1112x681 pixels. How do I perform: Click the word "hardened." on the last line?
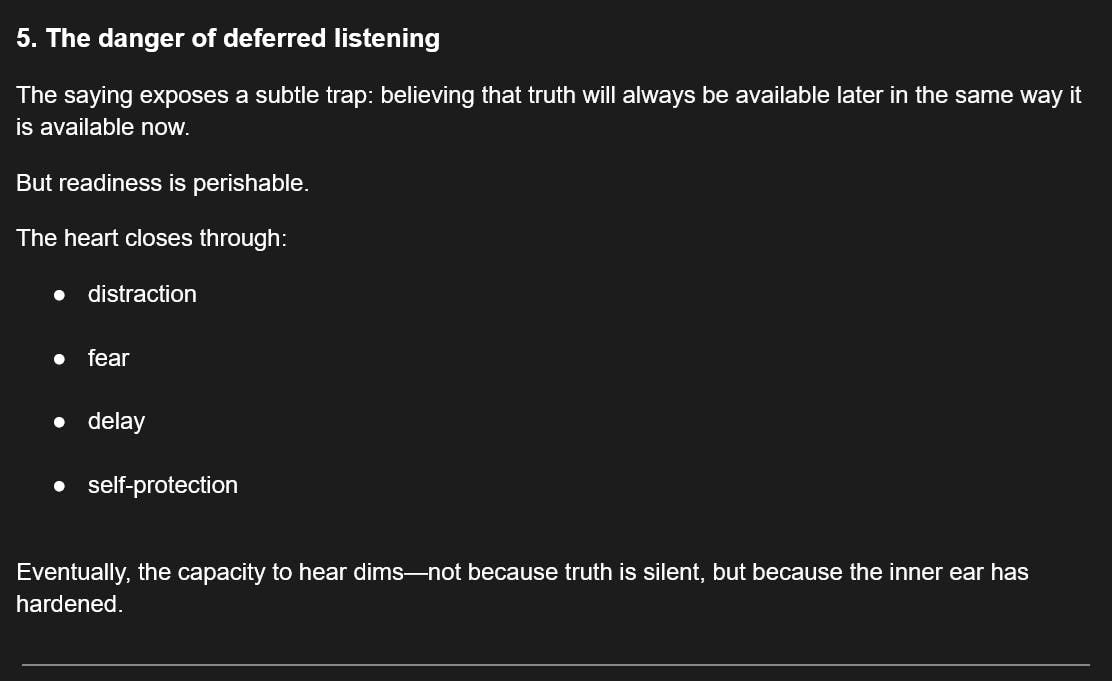point(69,604)
